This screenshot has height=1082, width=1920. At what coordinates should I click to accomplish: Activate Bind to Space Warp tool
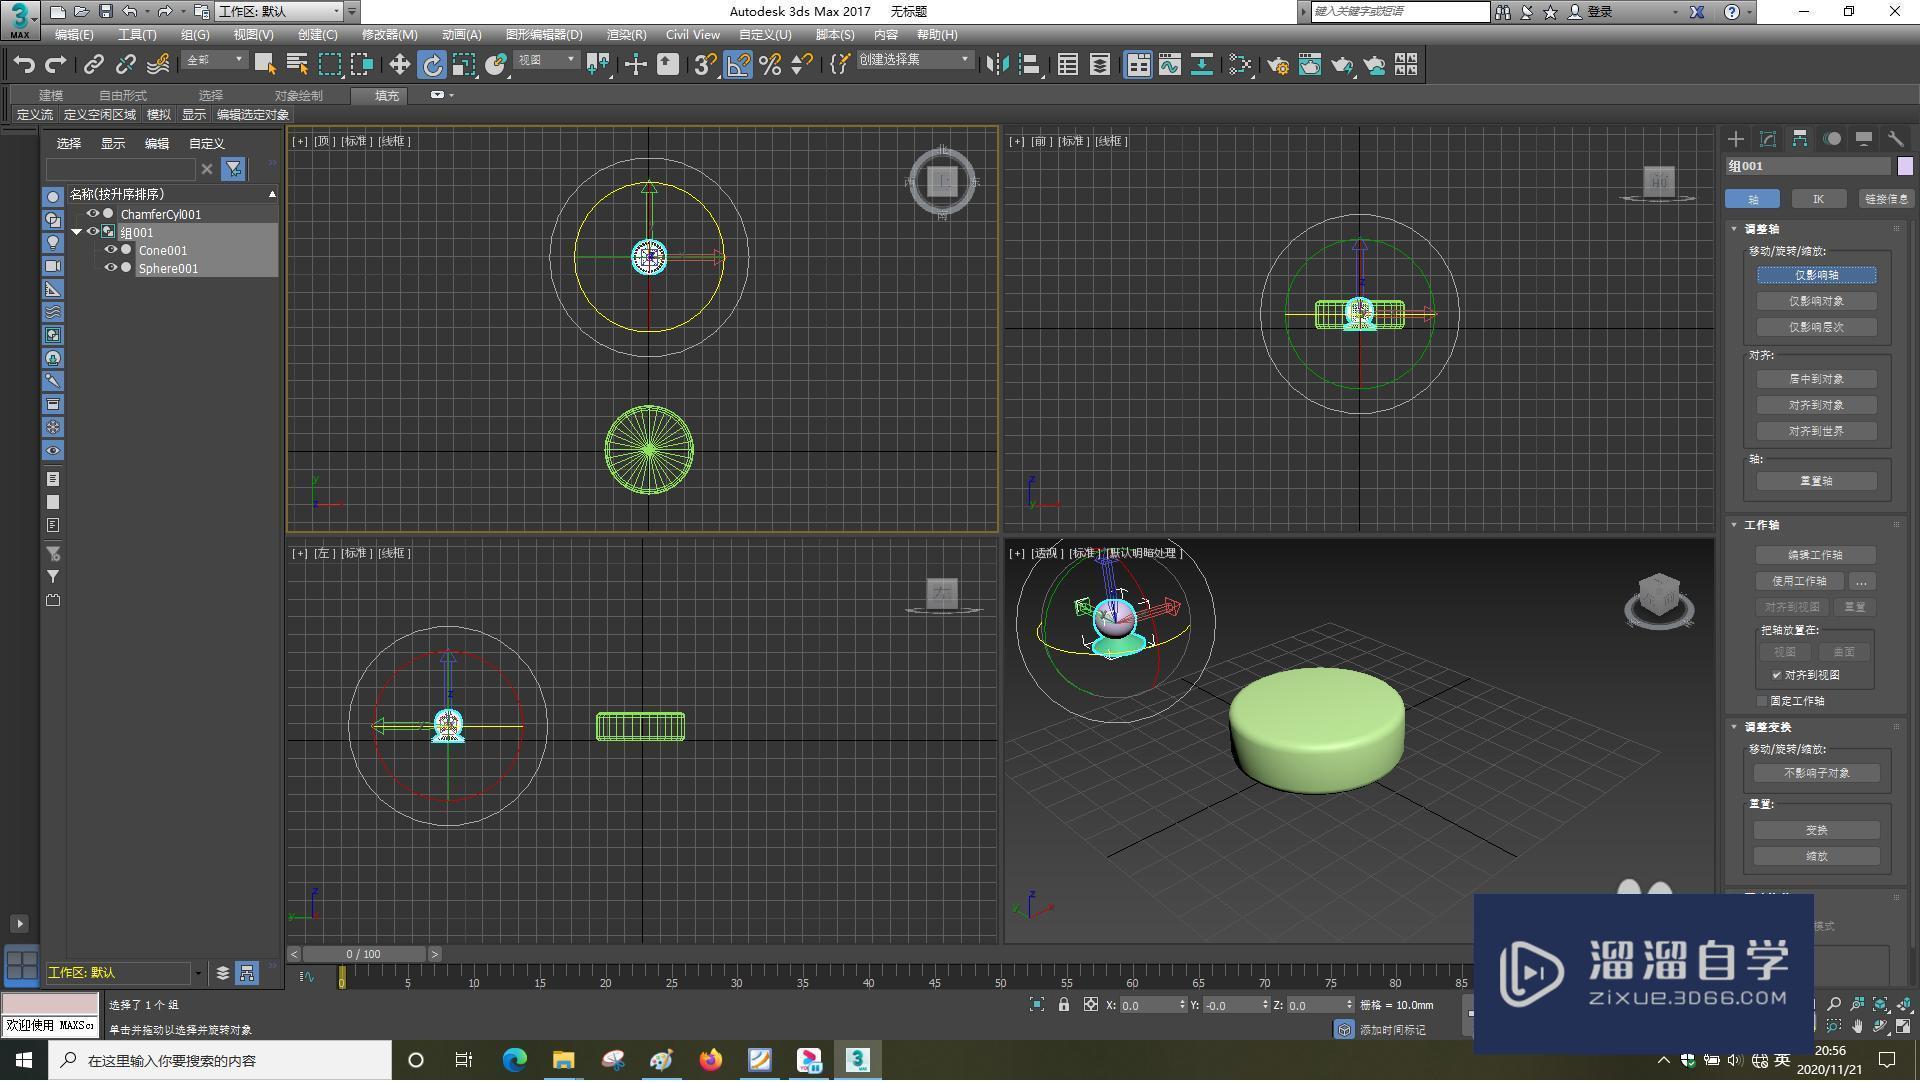(157, 65)
